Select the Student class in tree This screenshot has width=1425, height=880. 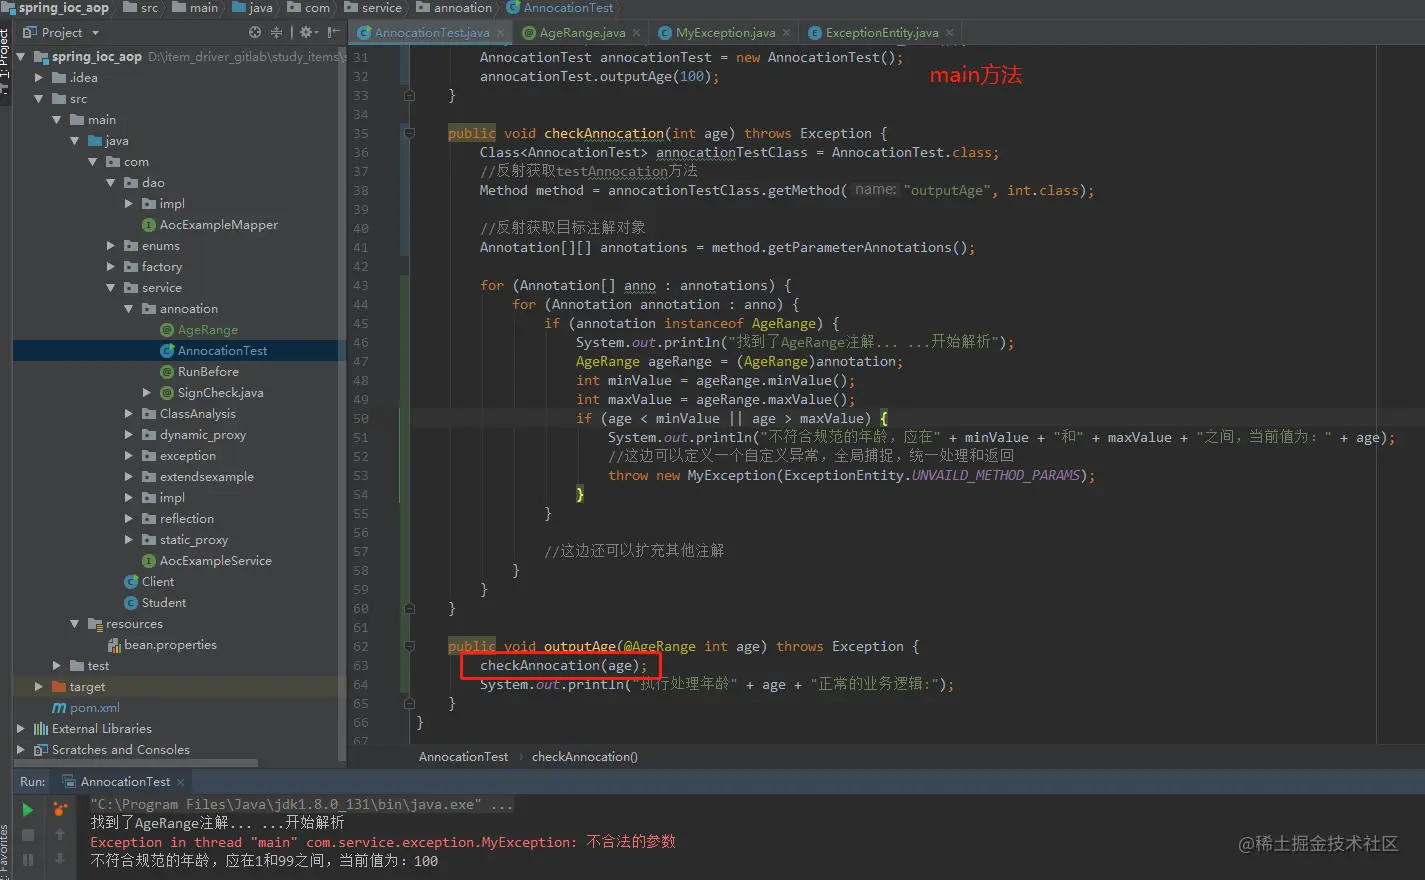tap(164, 603)
